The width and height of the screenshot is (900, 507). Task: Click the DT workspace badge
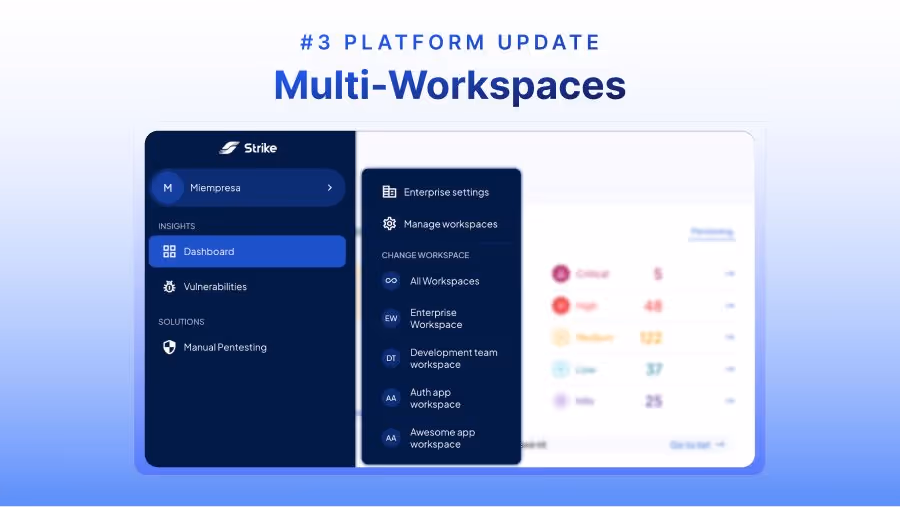(391, 358)
